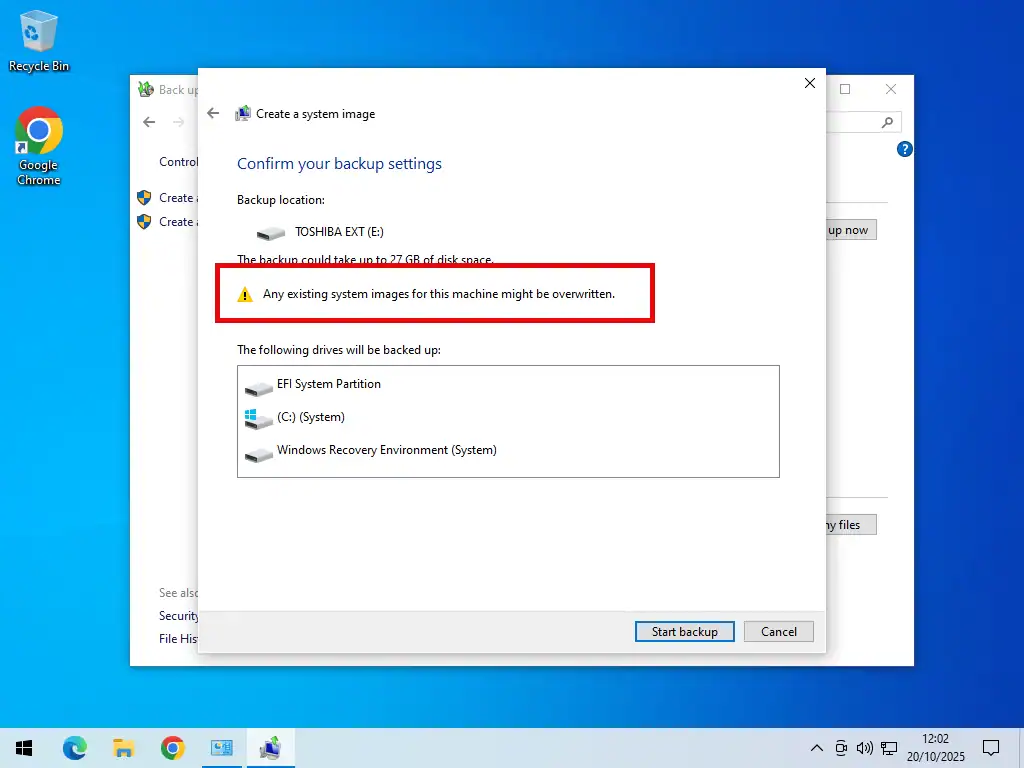
Task: Select the TOSHIBA EXT (E:) drive icon
Action: 270,231
